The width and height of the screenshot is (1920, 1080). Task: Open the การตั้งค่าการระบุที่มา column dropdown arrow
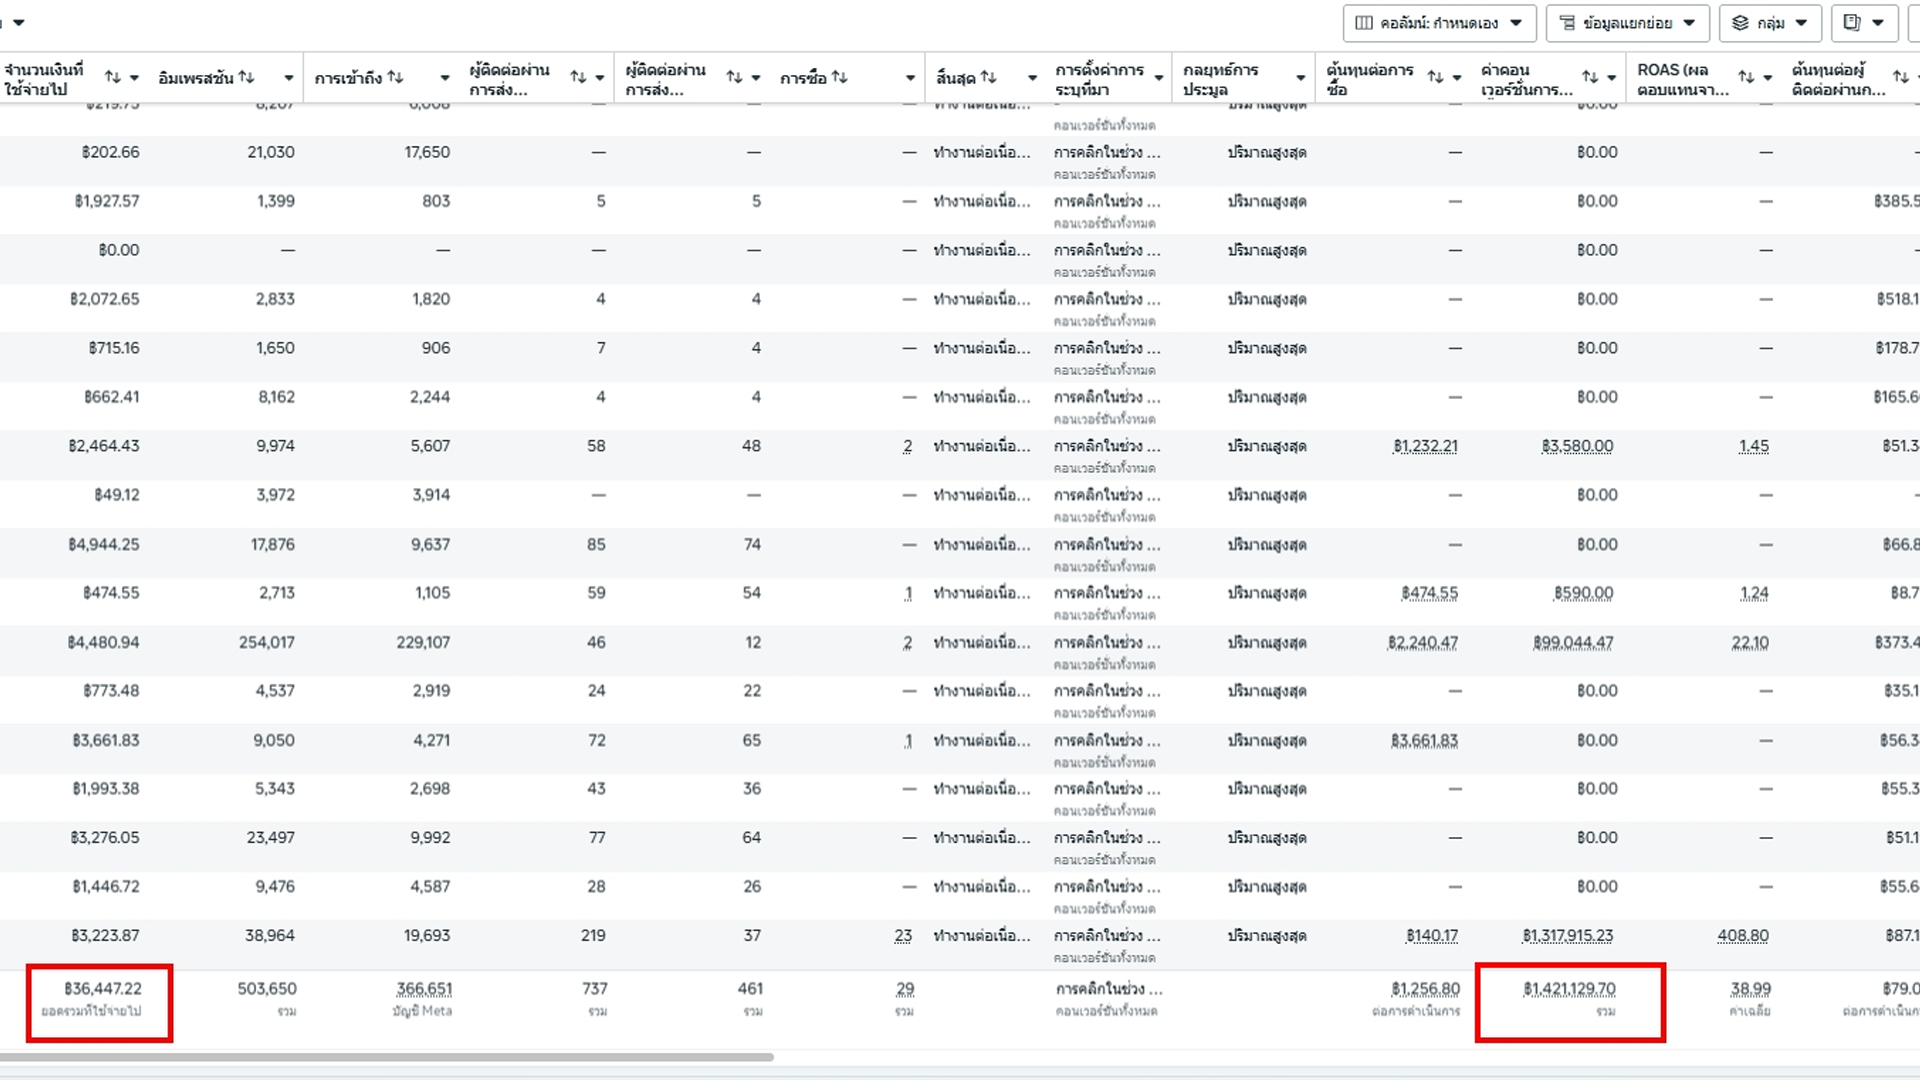tap(1158, 78)
